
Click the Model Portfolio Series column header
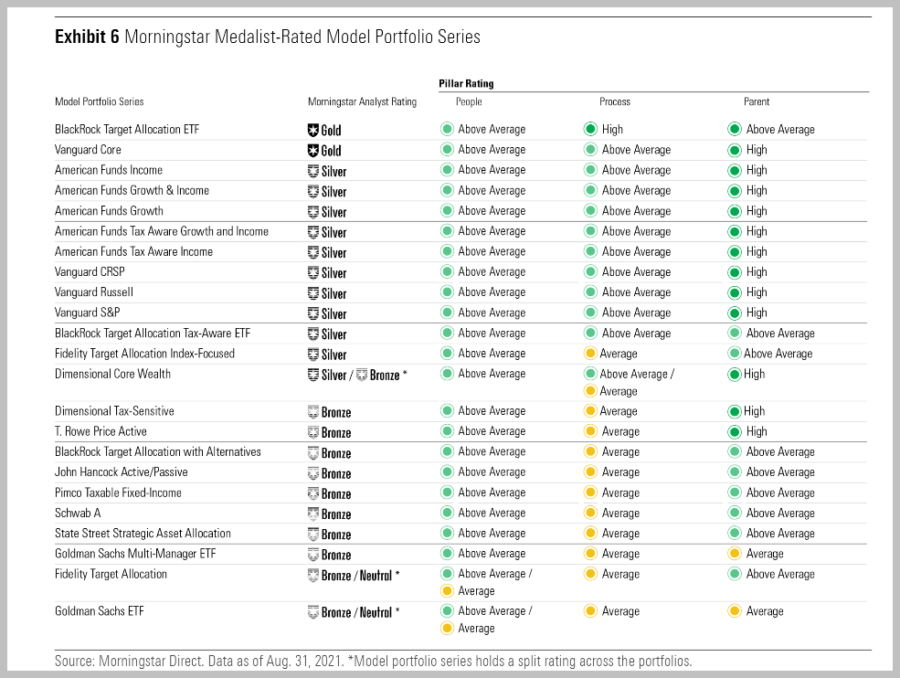(x=99, y=102)
